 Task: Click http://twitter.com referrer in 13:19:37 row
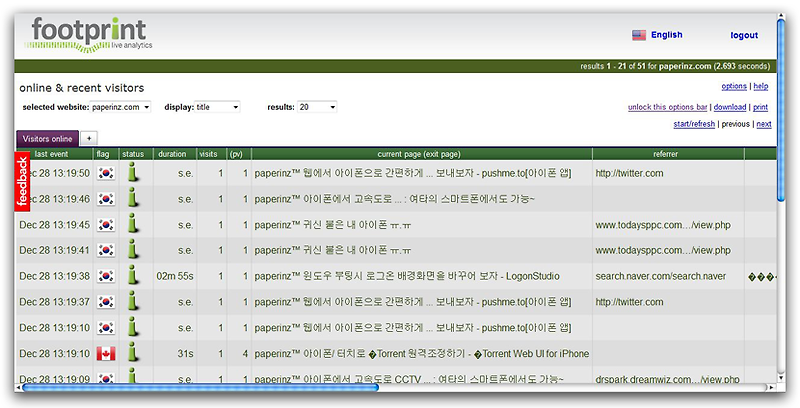pos(629,302)
